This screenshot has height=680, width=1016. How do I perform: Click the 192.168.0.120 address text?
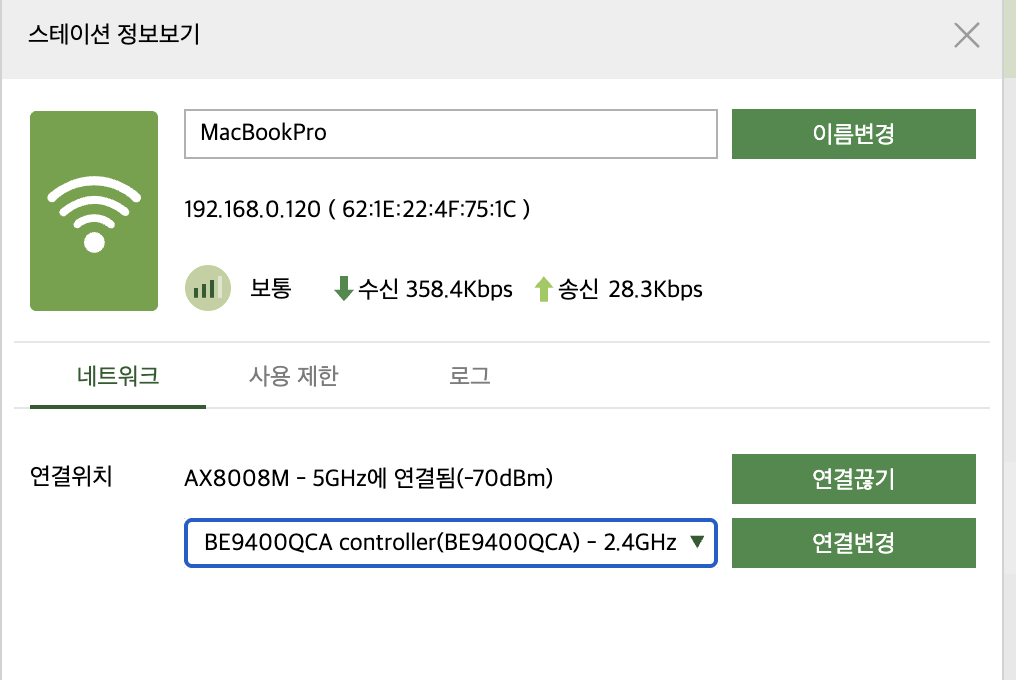point(252,209)
